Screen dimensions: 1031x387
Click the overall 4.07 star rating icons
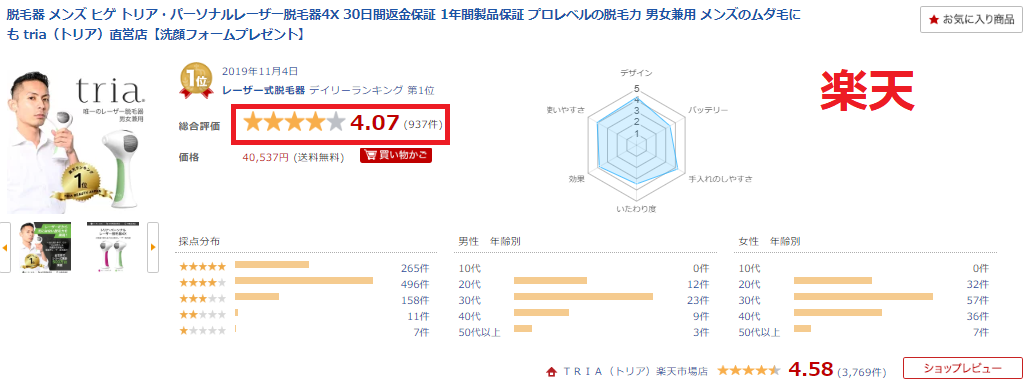(294, 122)
